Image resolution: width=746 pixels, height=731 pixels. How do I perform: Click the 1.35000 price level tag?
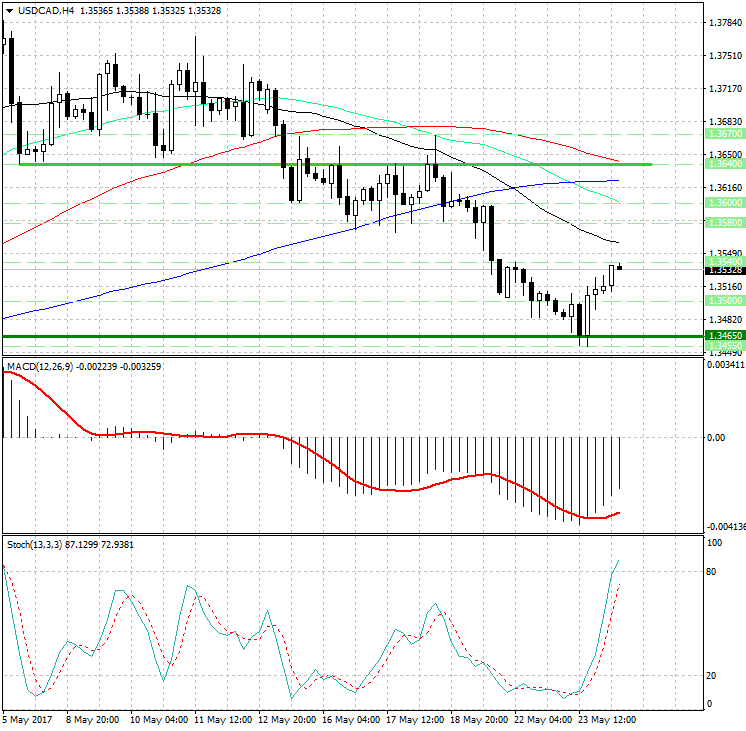[x=723, y=300]
